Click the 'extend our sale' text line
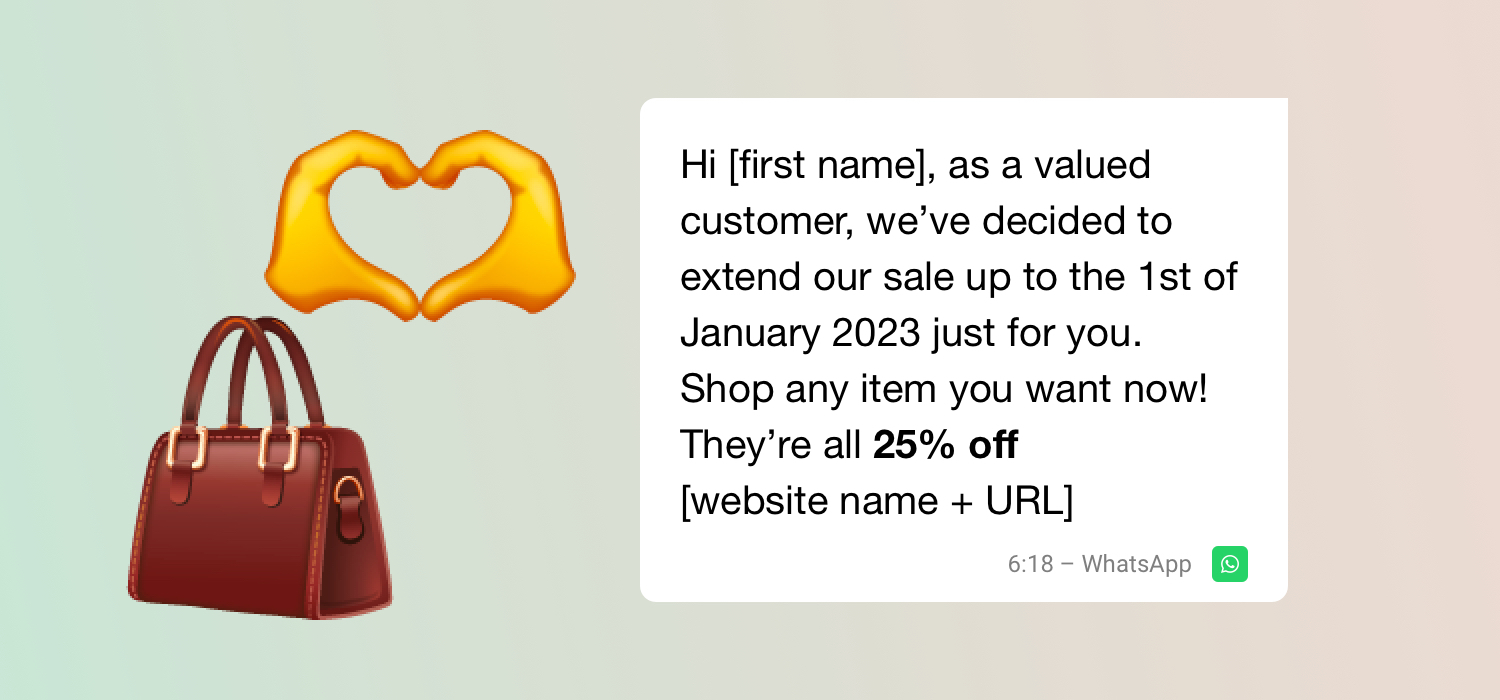The height and width of the screenshot is (700, 1500). [959, 277]
